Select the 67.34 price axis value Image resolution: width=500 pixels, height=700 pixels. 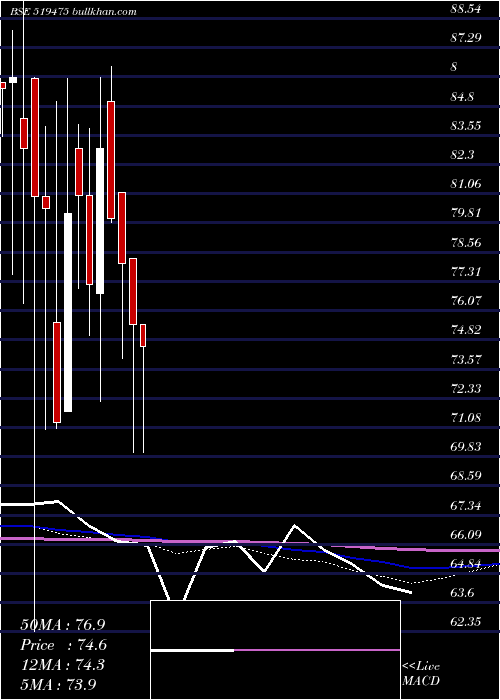click(x=466, y=505)
